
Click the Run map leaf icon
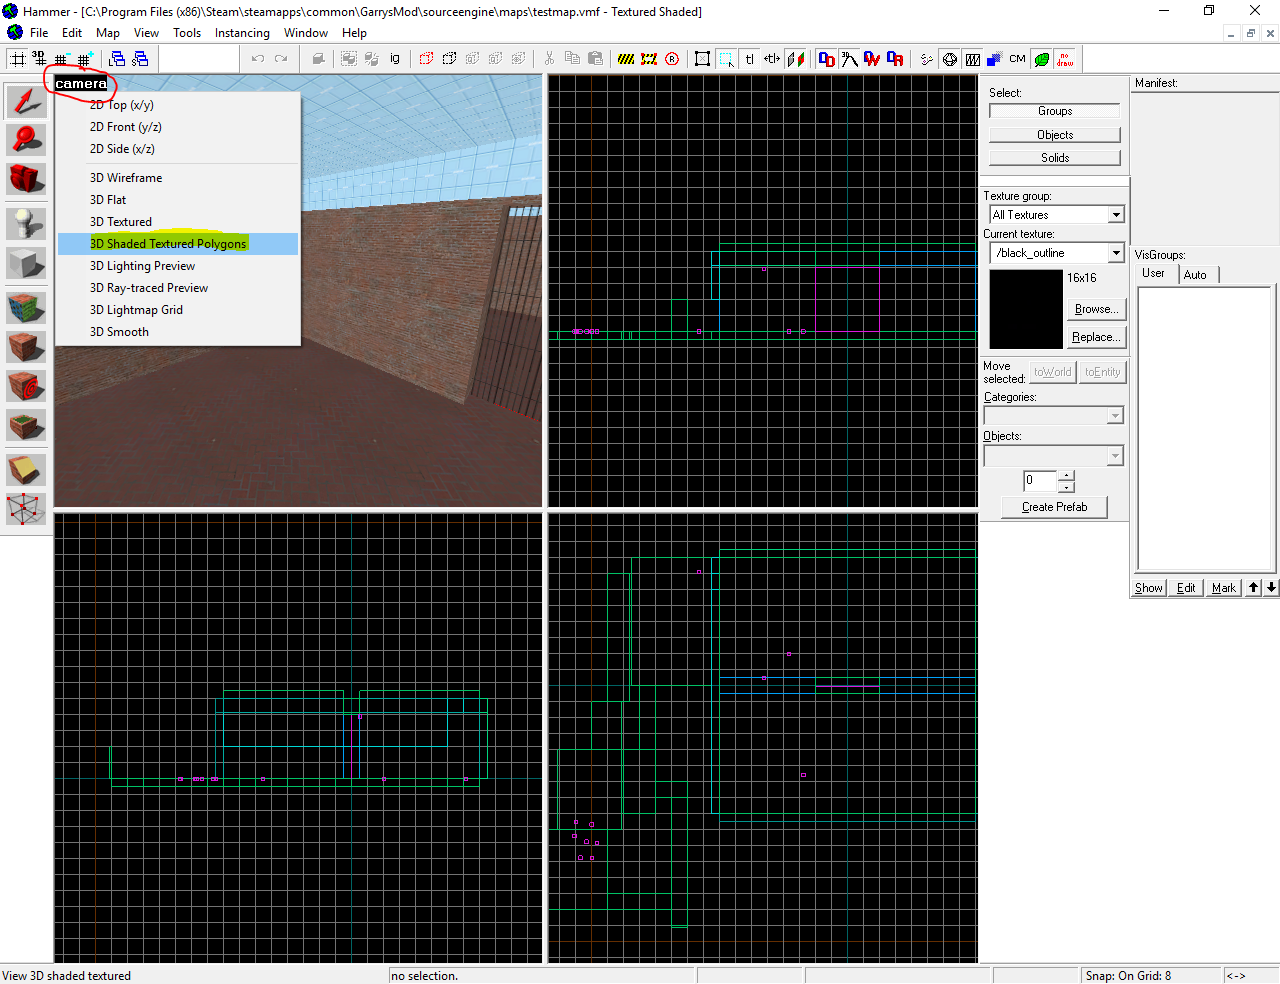pos(1042,59)
